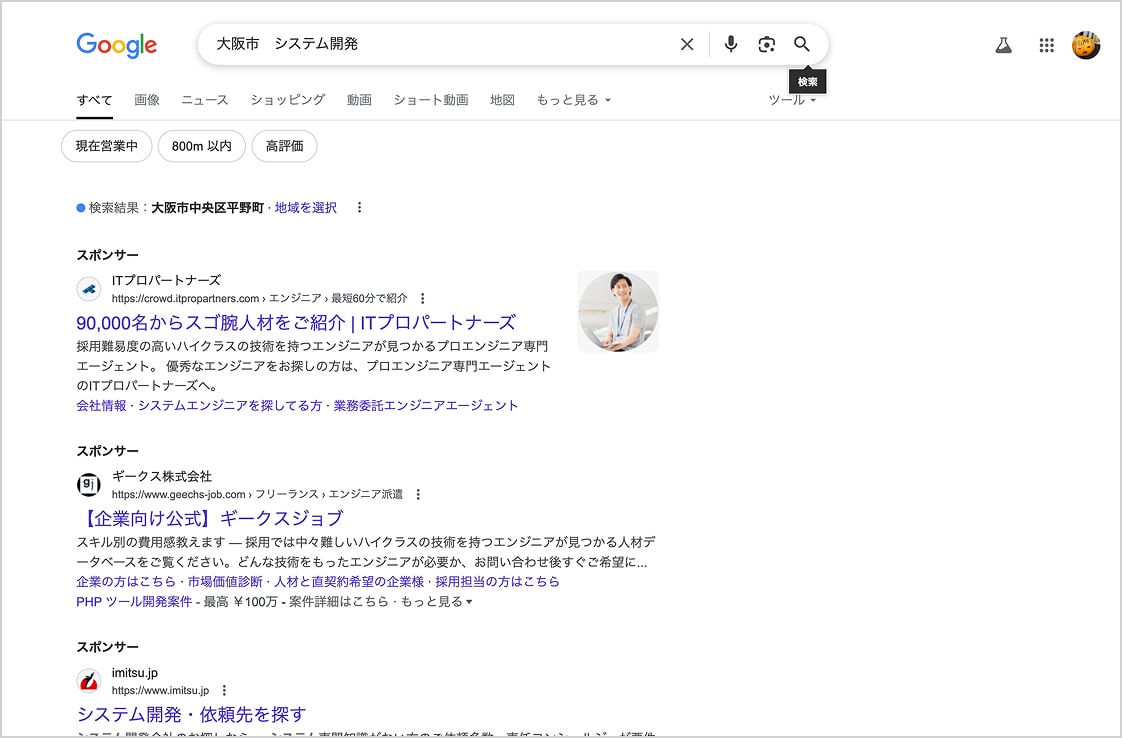The height and width of the screenshot is (738, 1122).
Task: Open the ツール dropdown
Action: click(790, 100)
